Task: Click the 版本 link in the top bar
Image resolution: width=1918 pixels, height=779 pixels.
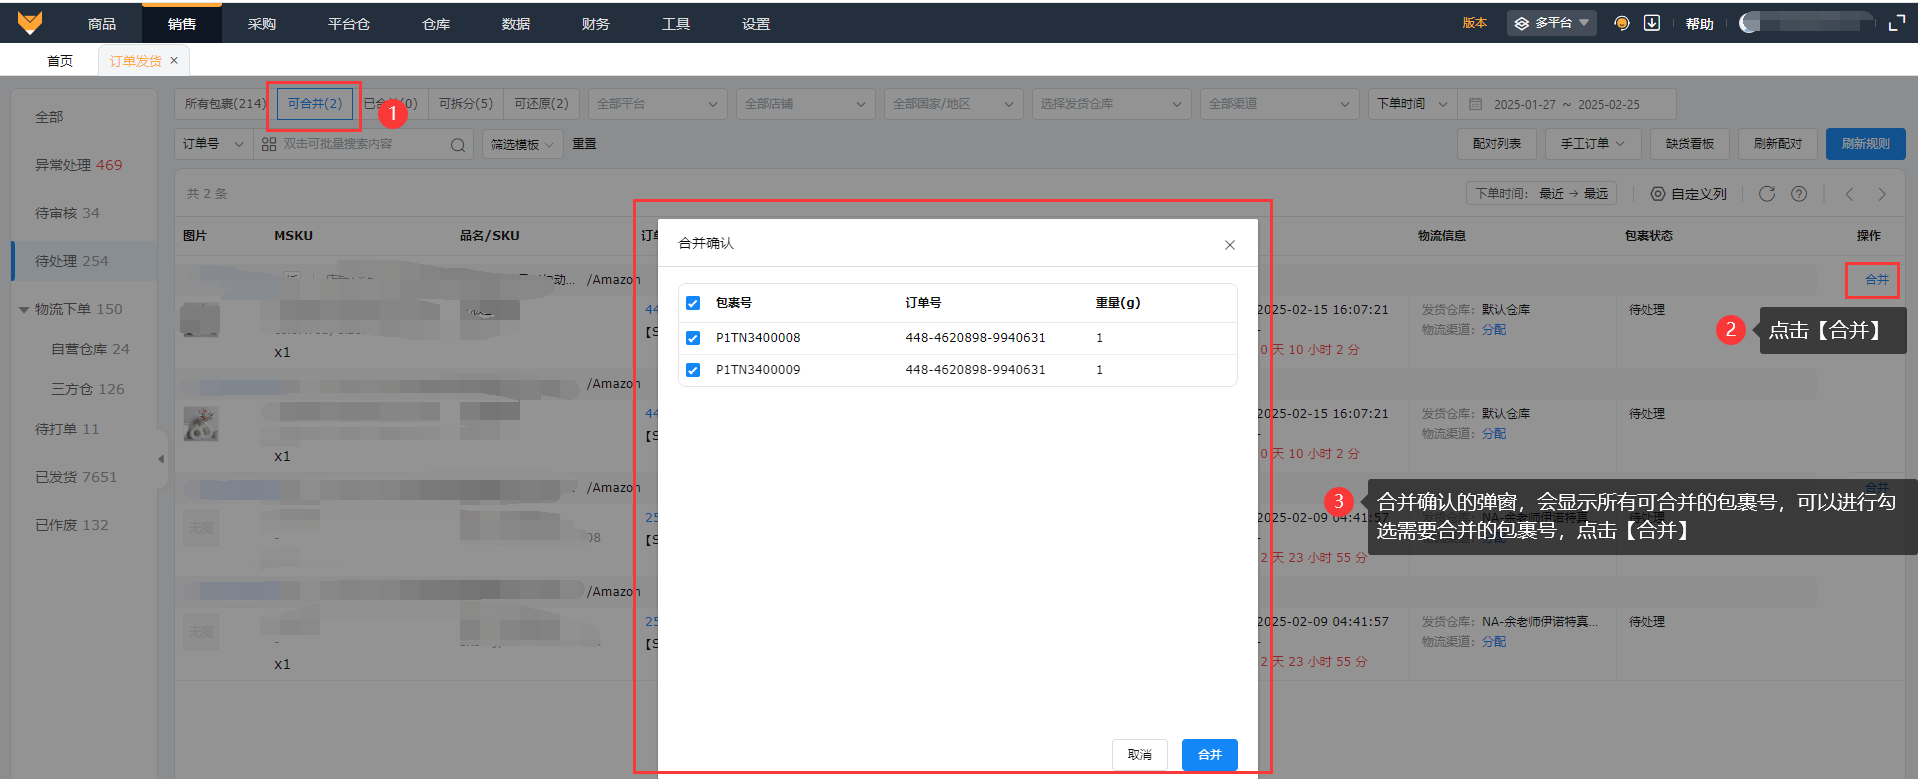Action: pyautogui.click(x=1475, y=23)
